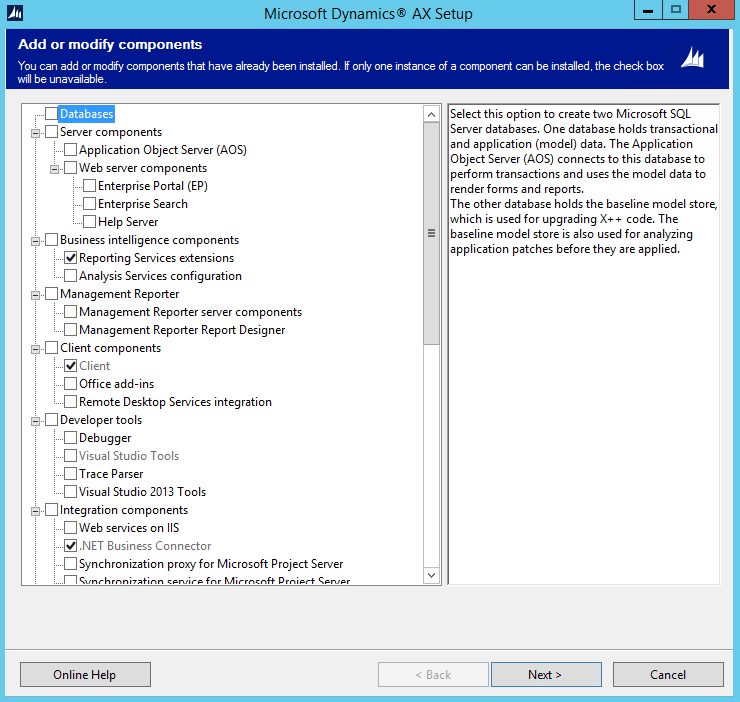Check the Management Reporter parent checkbox

(51, 294)
